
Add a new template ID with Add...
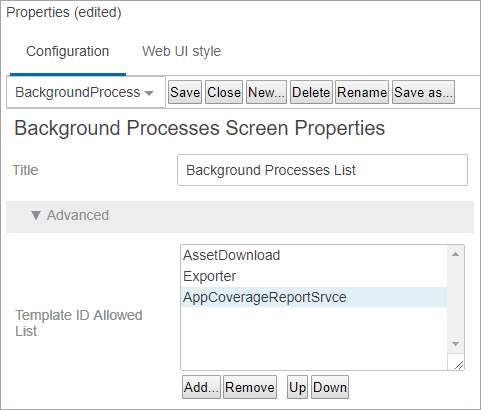pos(201,387)
